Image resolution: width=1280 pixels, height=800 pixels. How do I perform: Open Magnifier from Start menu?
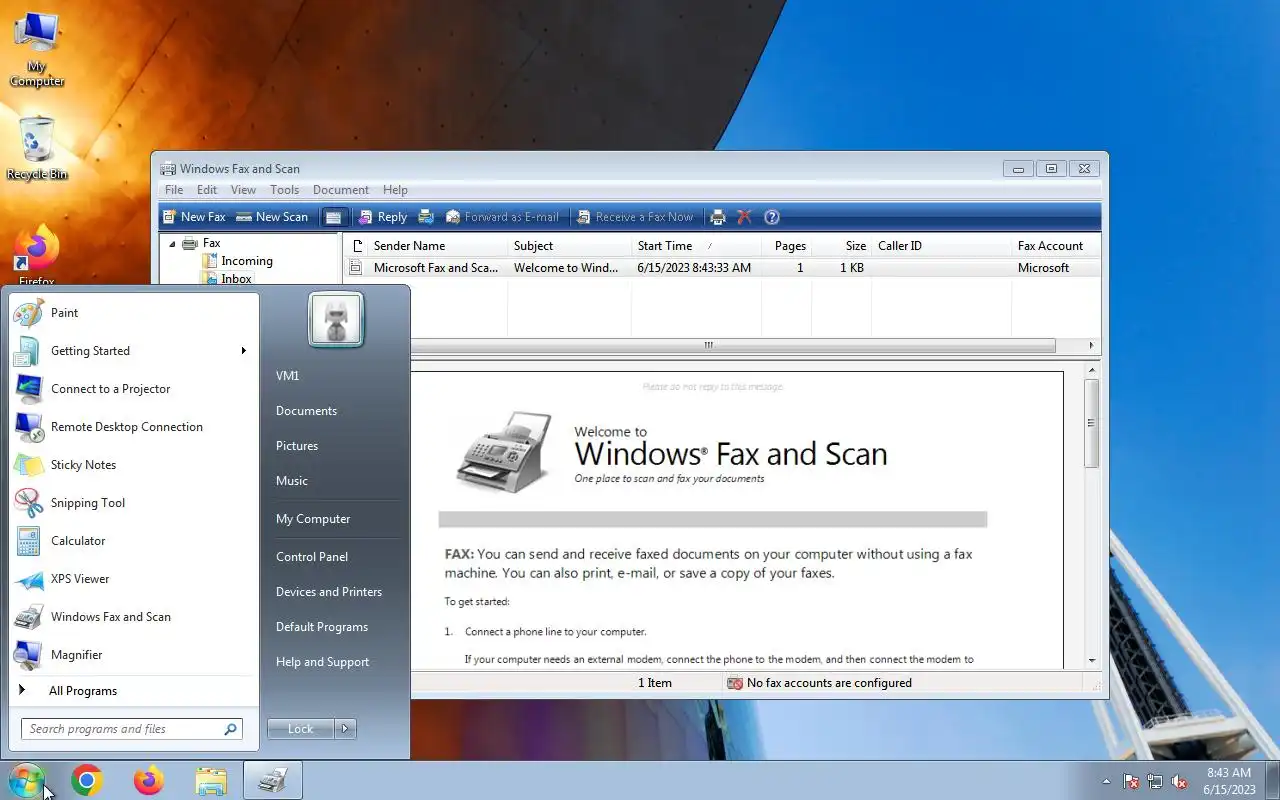click(134, 655)
